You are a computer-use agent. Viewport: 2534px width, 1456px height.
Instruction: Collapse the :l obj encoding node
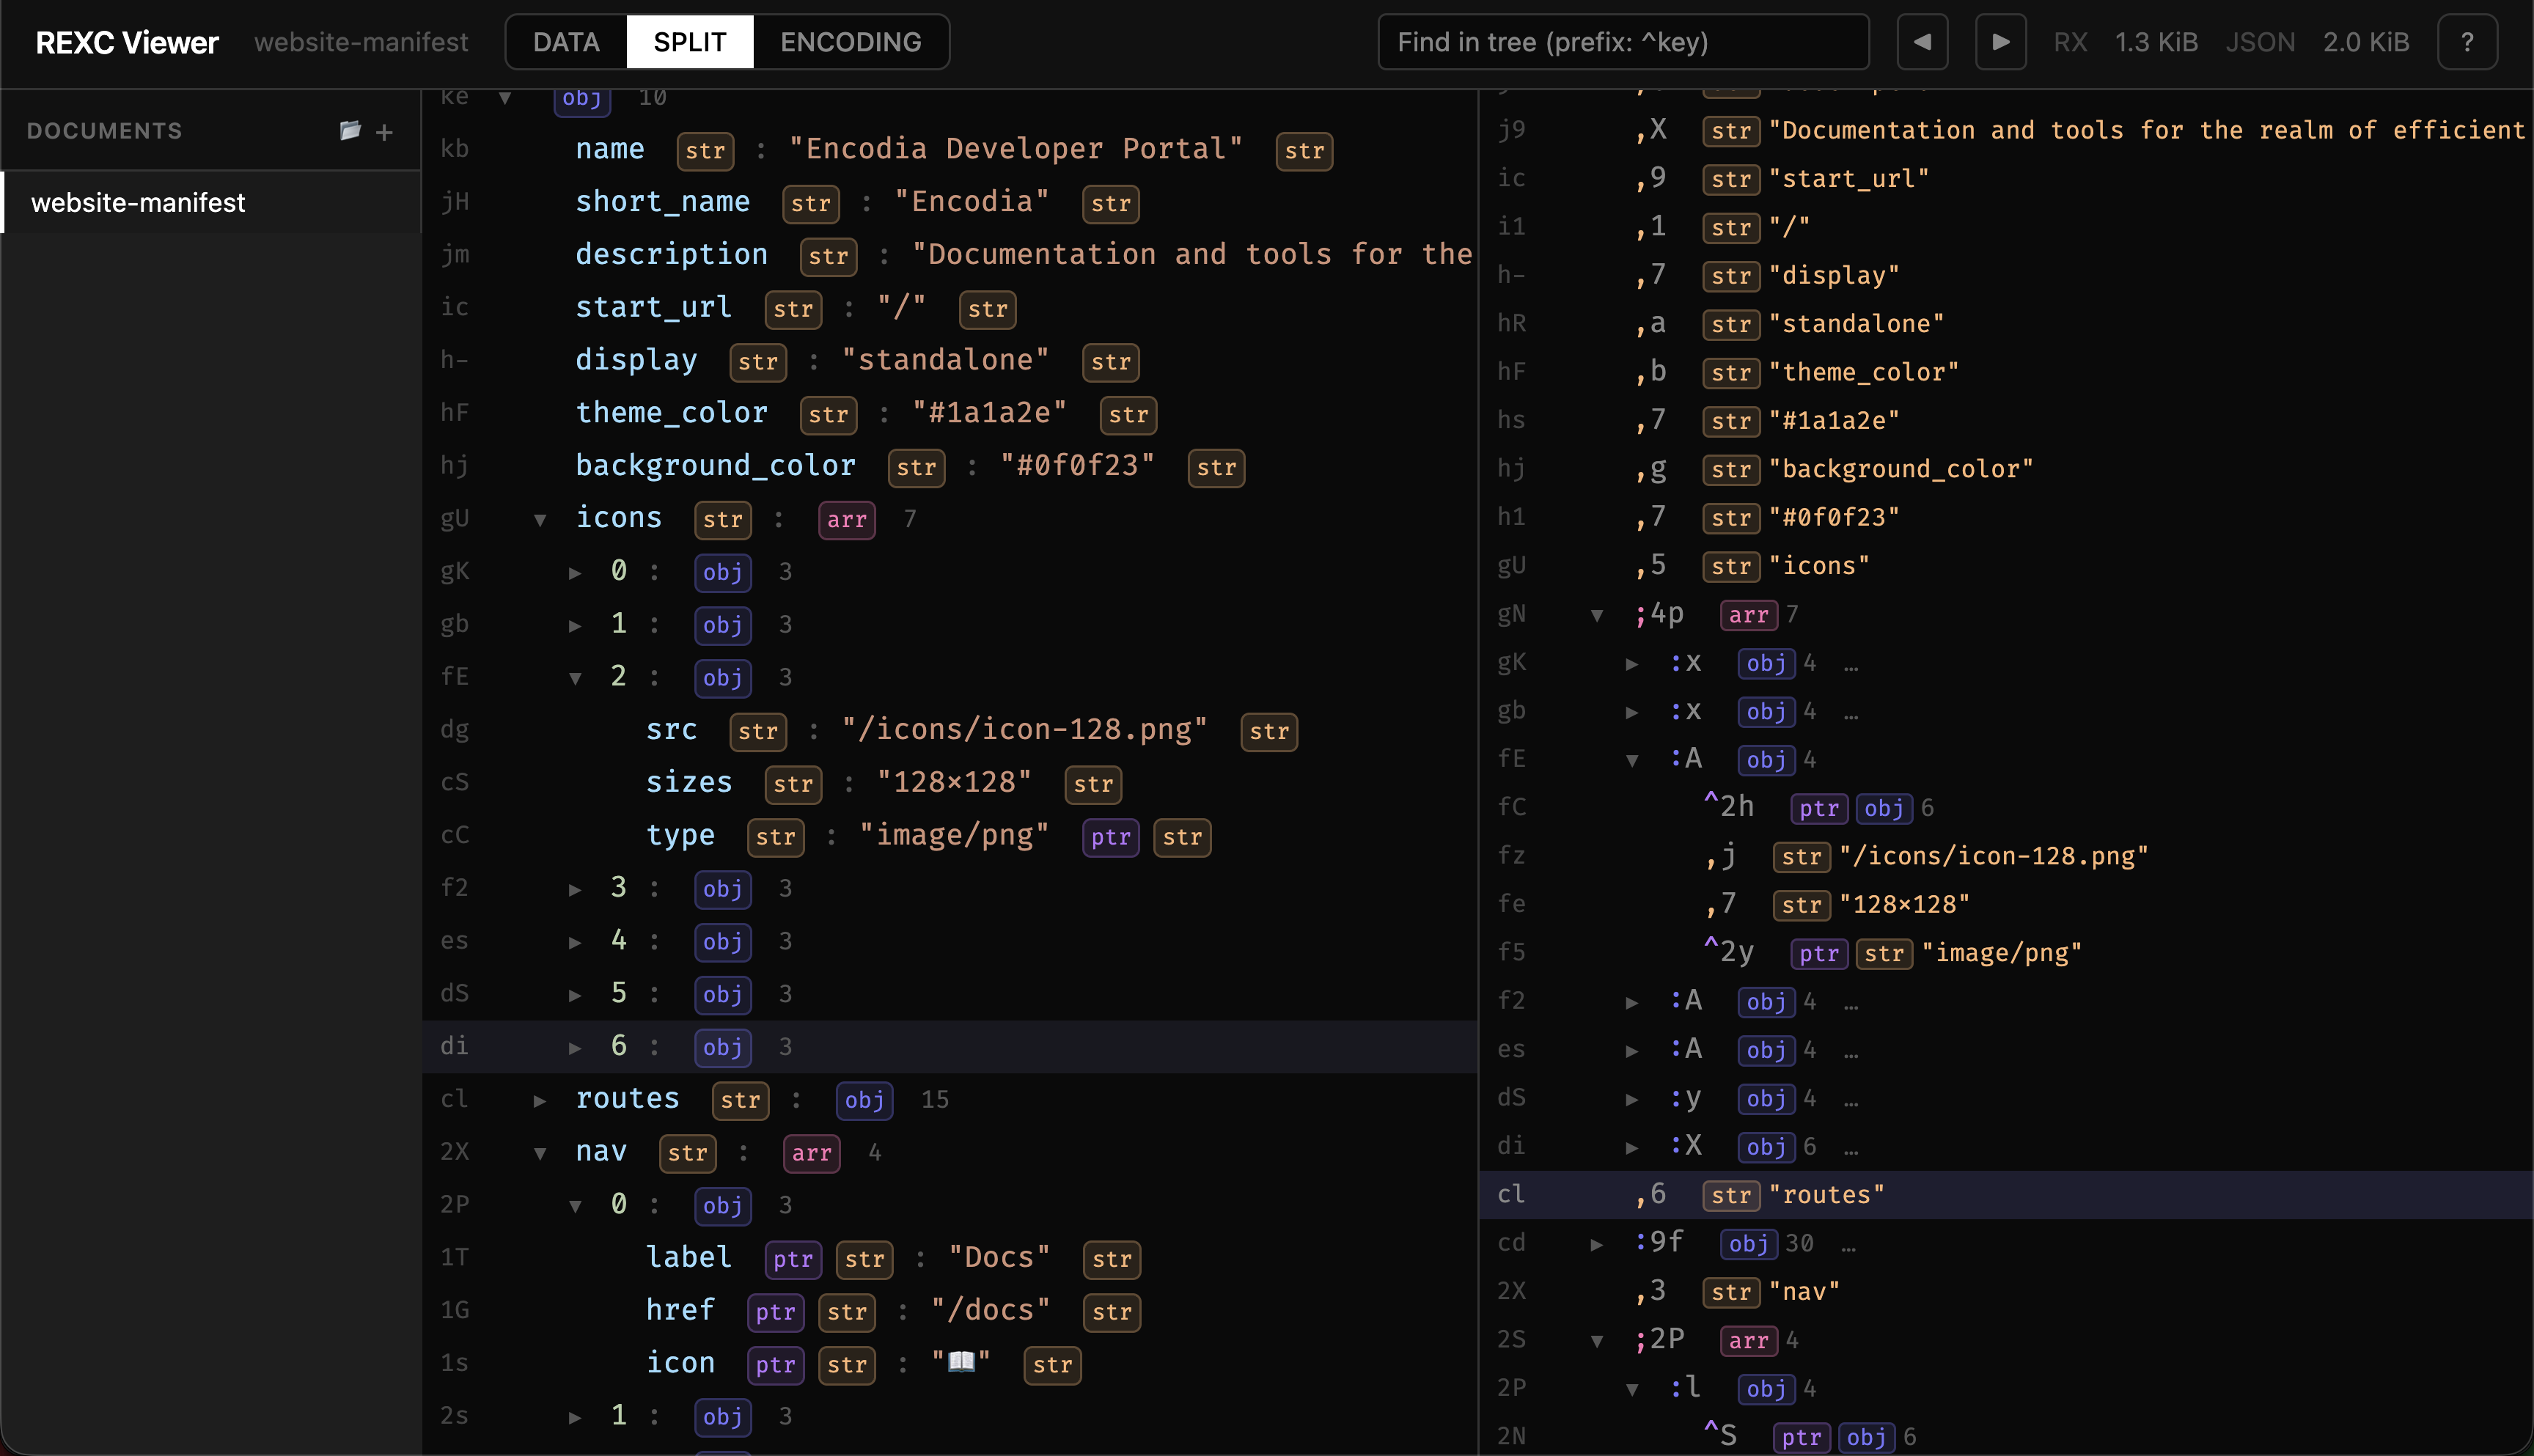[1632, 1389]
